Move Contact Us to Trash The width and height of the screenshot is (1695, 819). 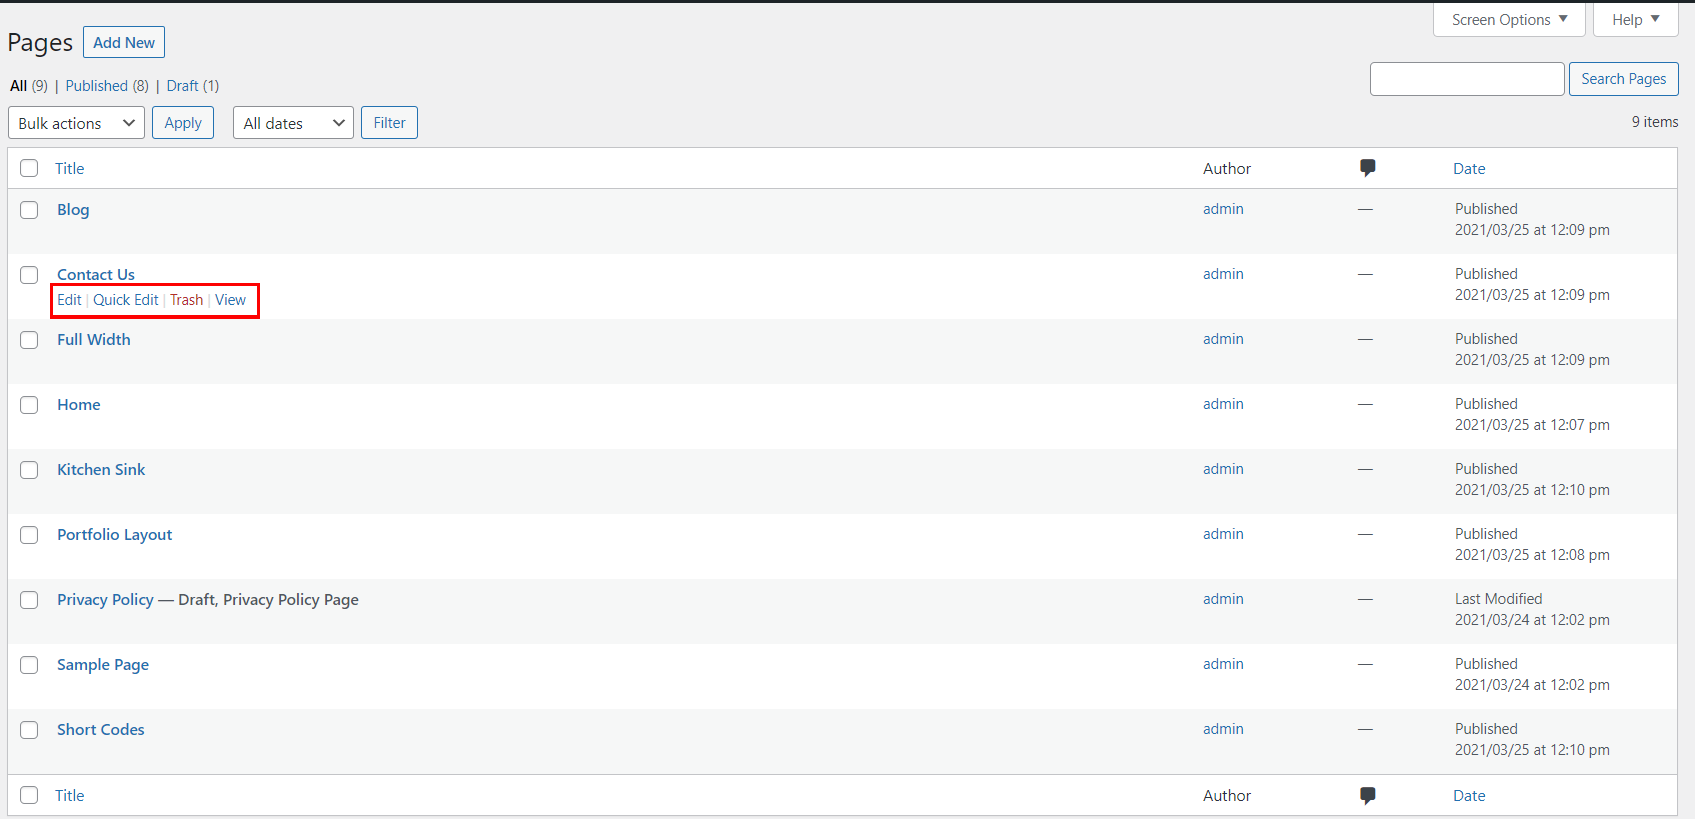(186, 300)
